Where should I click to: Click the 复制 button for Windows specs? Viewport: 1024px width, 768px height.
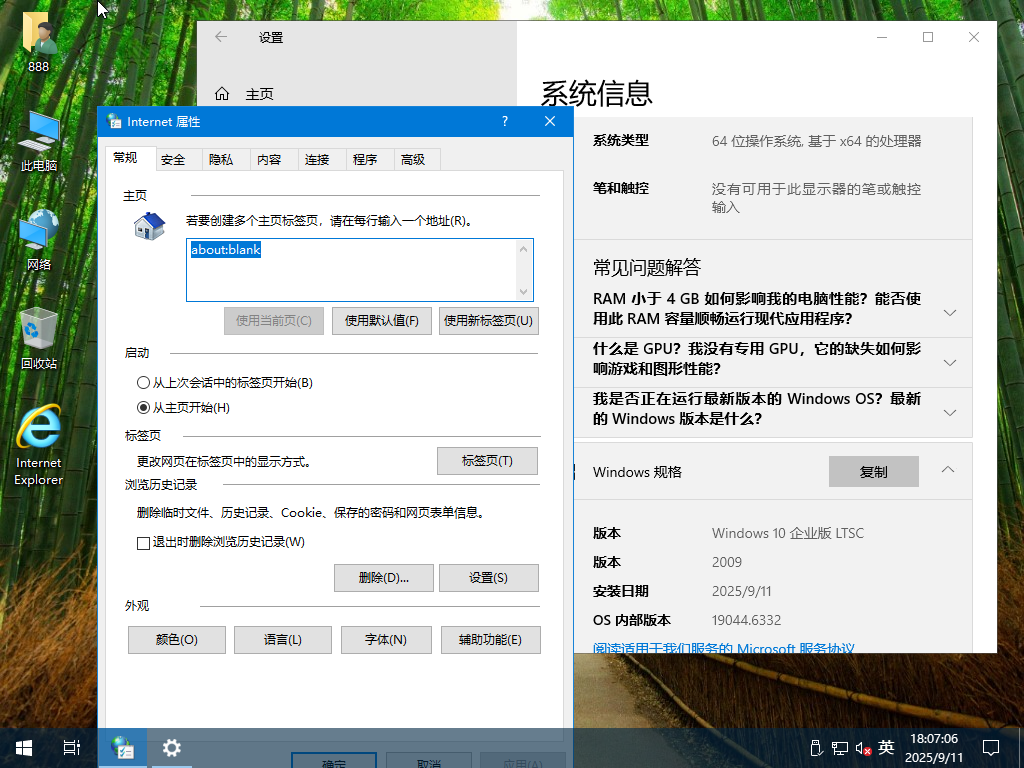[x=873, y=471]
